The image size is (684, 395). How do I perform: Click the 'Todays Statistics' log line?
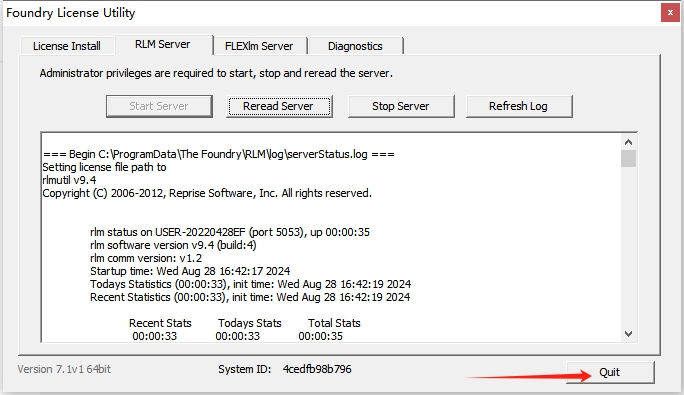pyautogui.click(x=250, y=284)
